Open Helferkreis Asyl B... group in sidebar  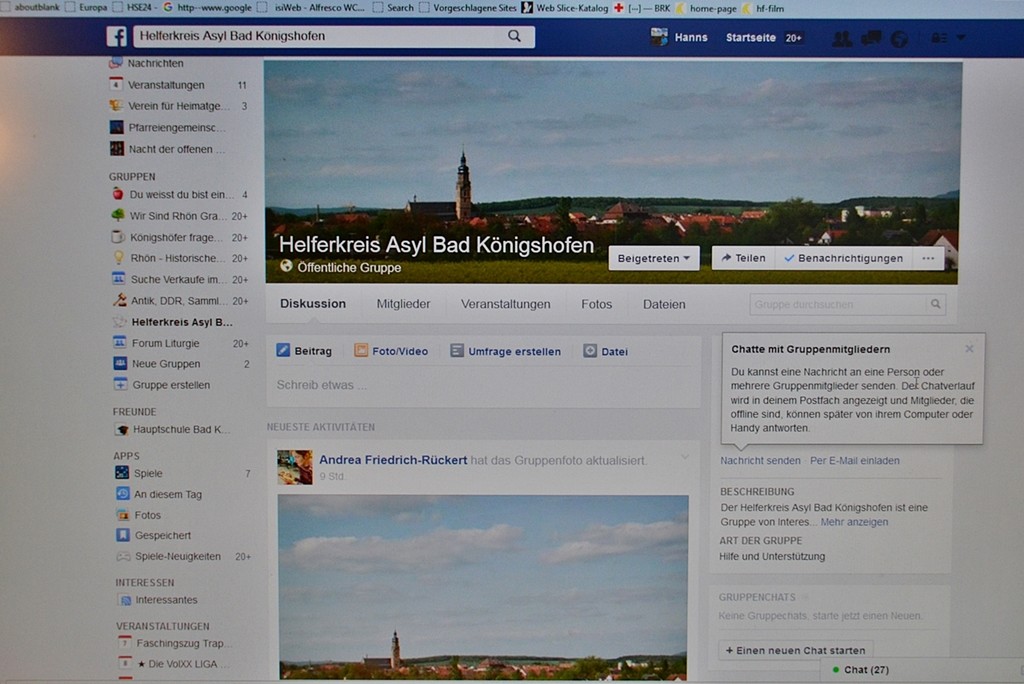(182, 322)
